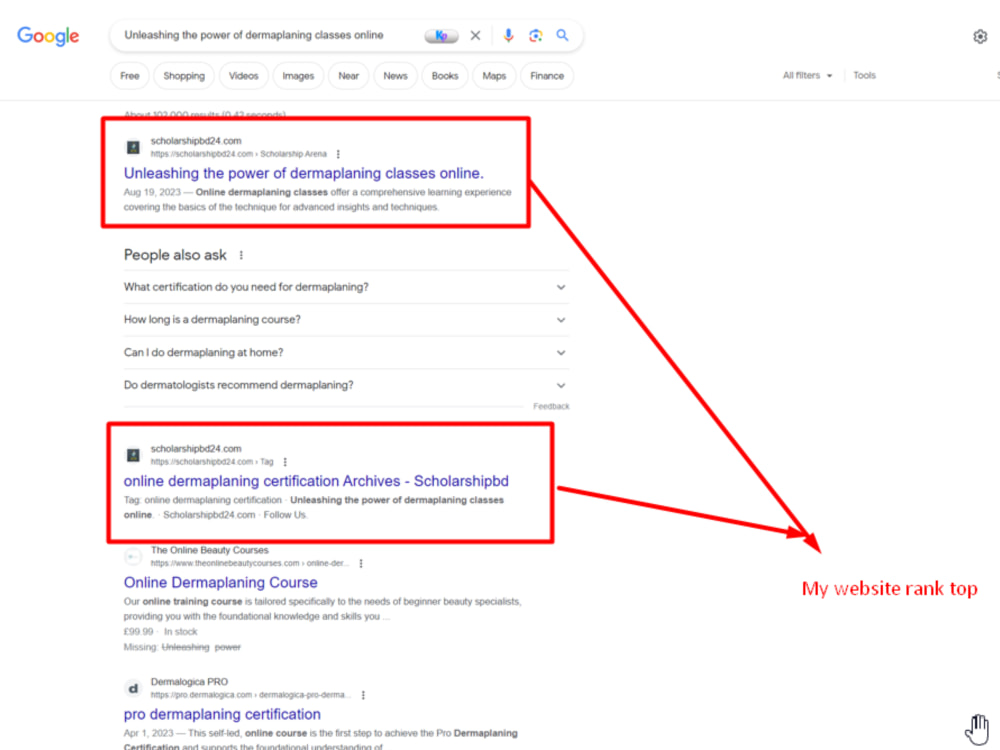Click scholarshipbd24 favicon in Tag result
1000x750 pixels.
coord(133,455)
